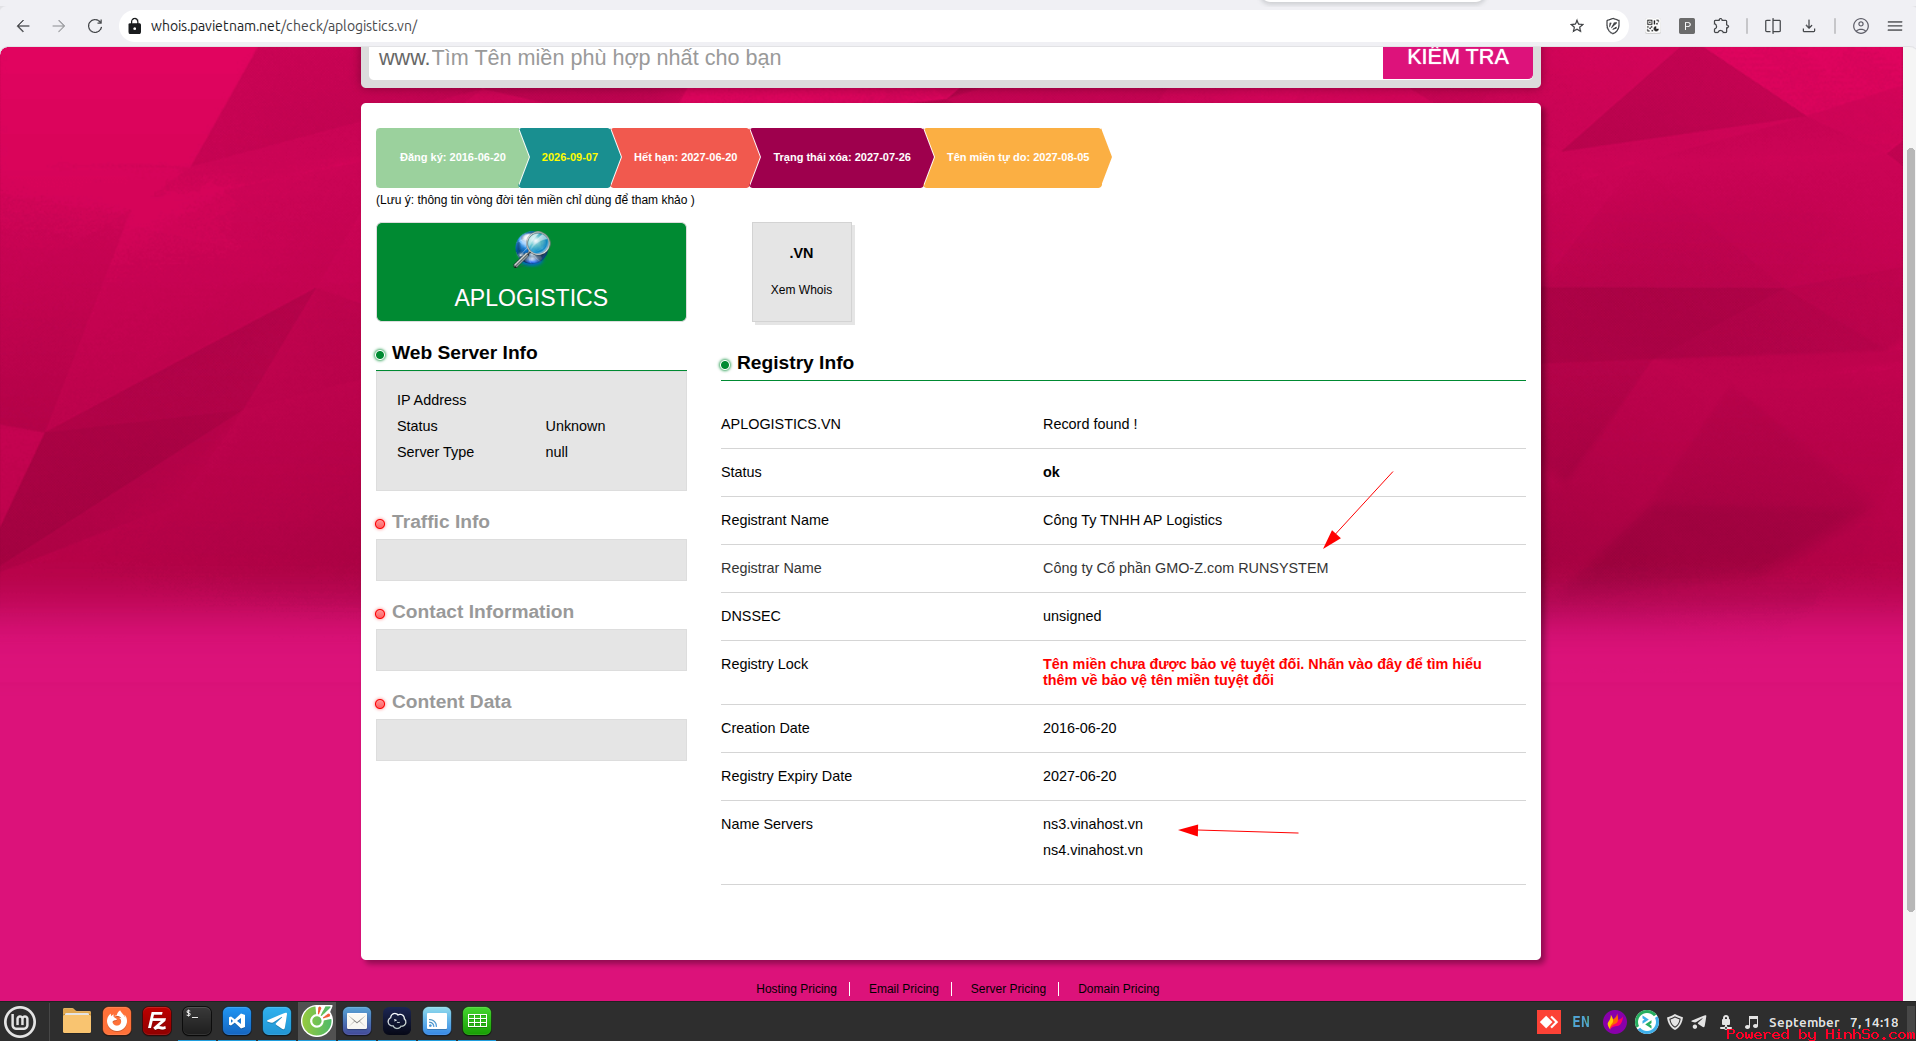This screenshot has width=1916, height=1041.
Task: Select registrant Công Ty TNHH AP Logistics
Action: coord(1132,520)
